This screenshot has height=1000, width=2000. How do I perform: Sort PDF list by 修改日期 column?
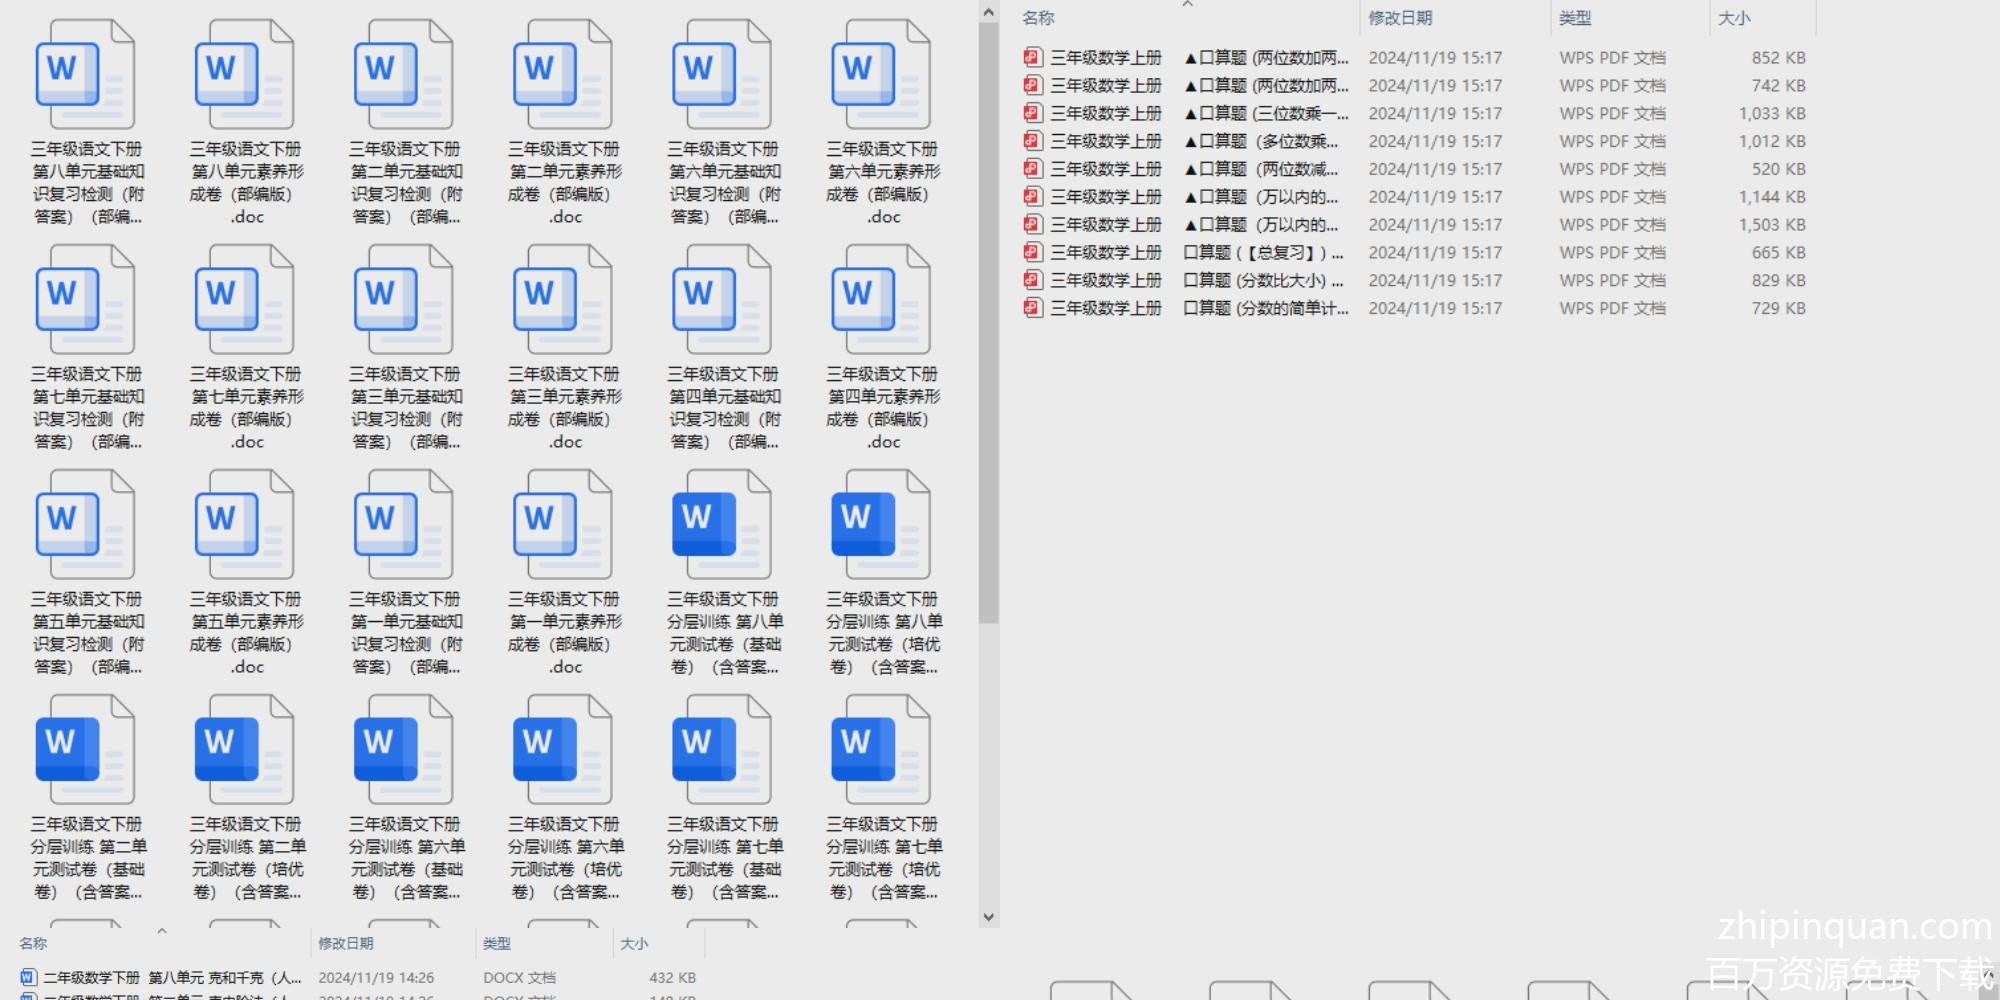click(x=1400, y=18)
